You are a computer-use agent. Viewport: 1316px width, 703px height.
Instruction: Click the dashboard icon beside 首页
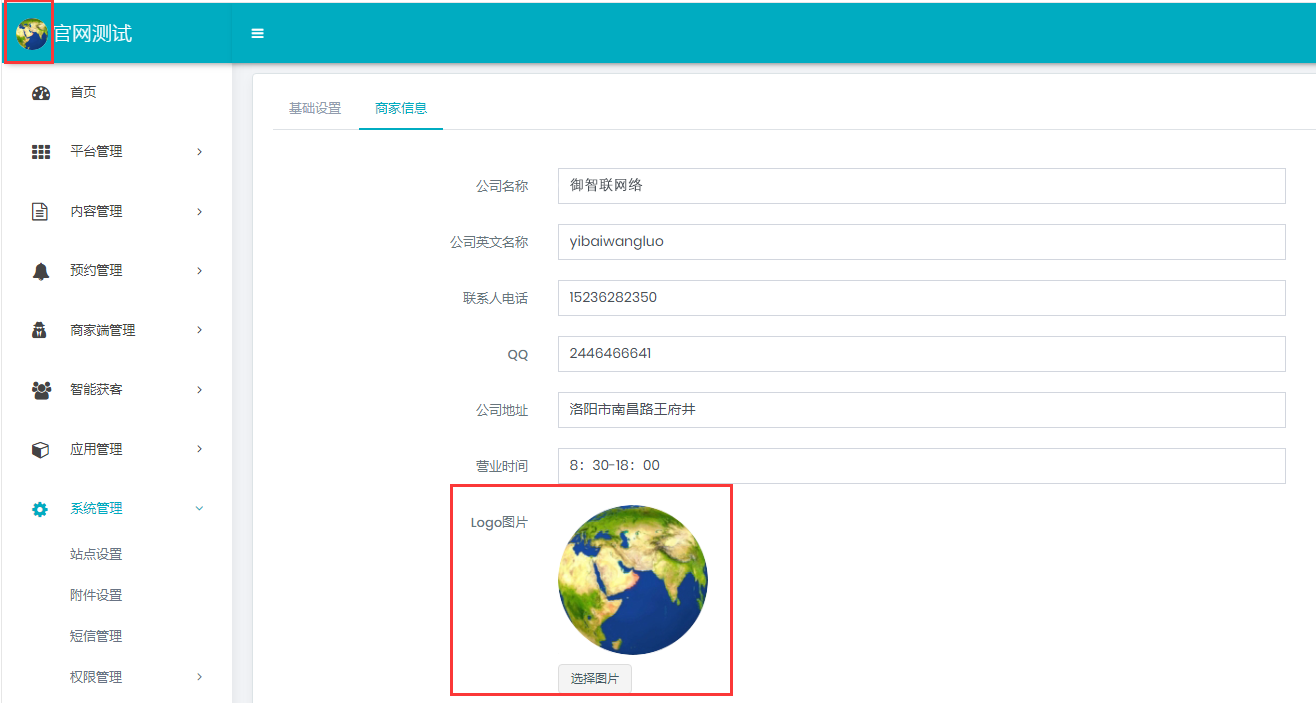(x=41, y=93)
